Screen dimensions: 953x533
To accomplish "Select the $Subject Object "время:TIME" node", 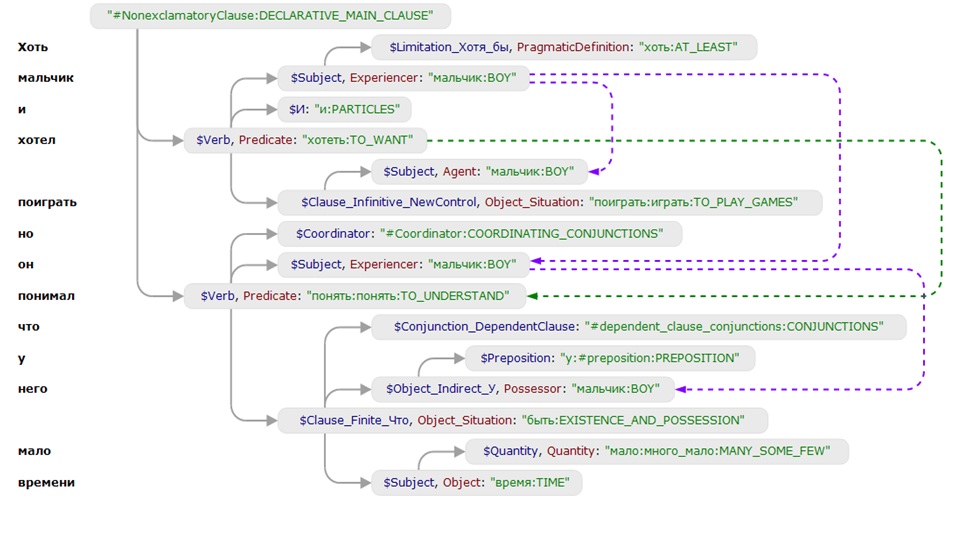I will coord(476,483).
